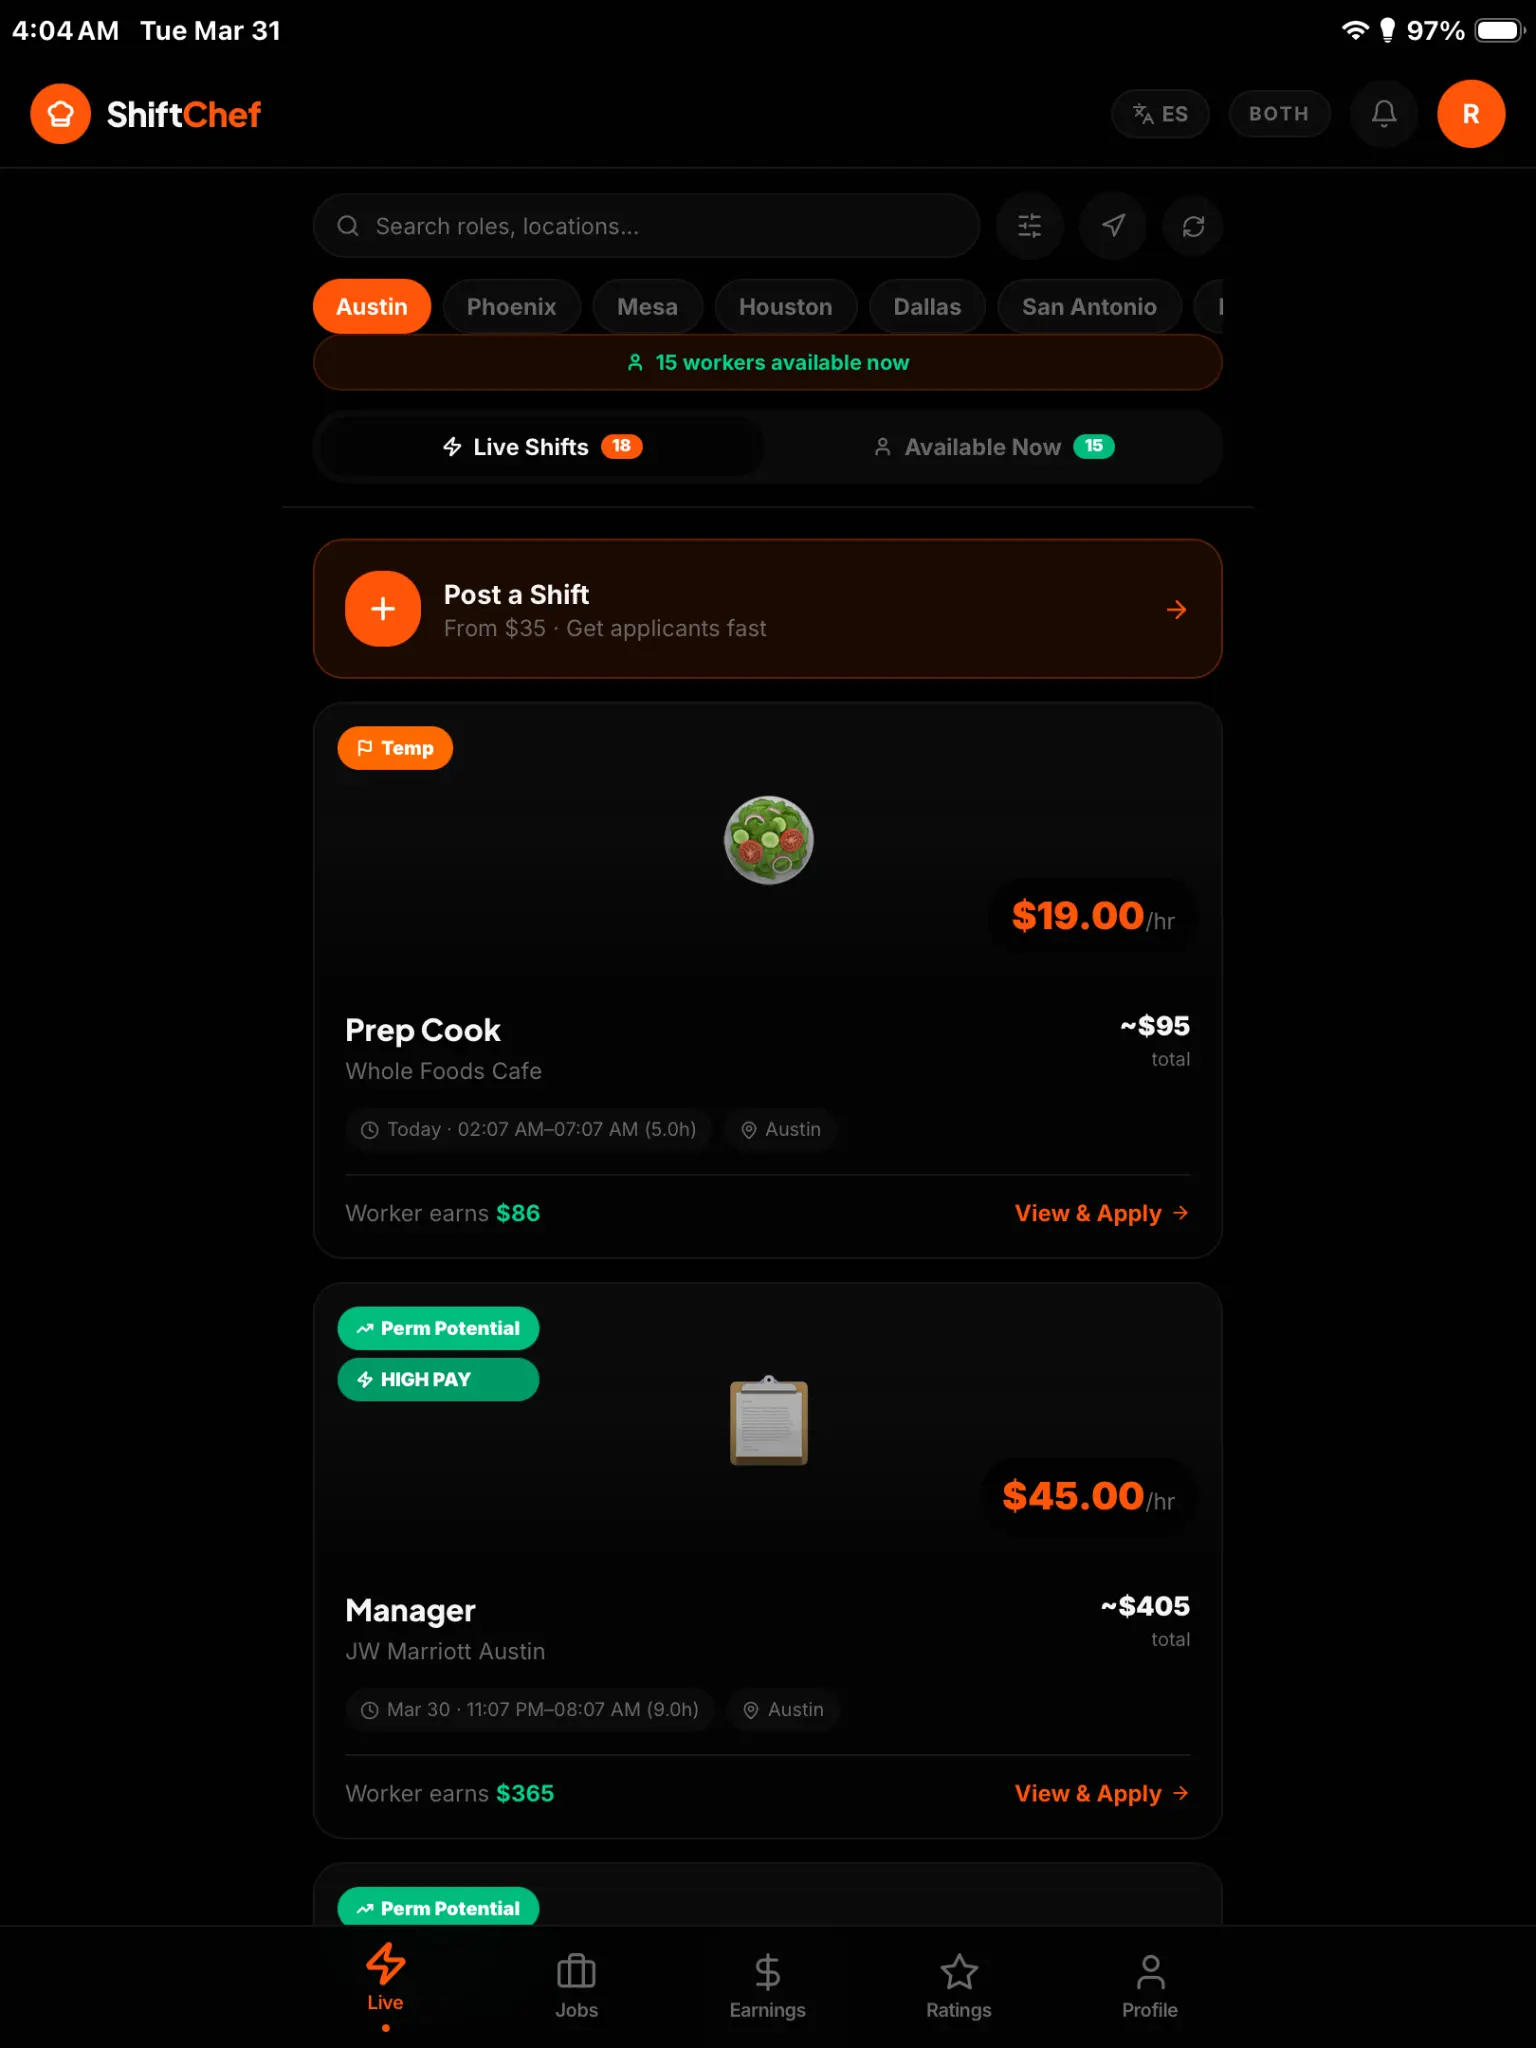1536x2048 pixels.
Task: Open View & Apply for Prep Cook
Action: click(x=1102, y=1213)
